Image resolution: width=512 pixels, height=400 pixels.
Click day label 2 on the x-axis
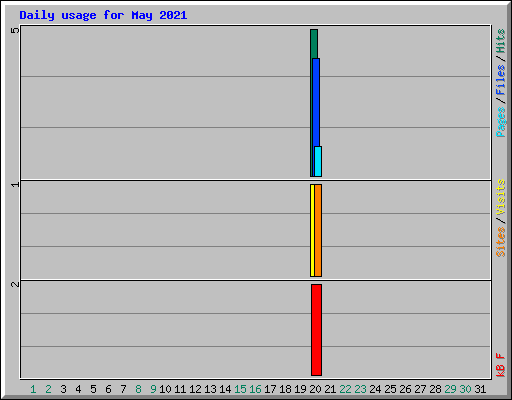coord(48,389)
